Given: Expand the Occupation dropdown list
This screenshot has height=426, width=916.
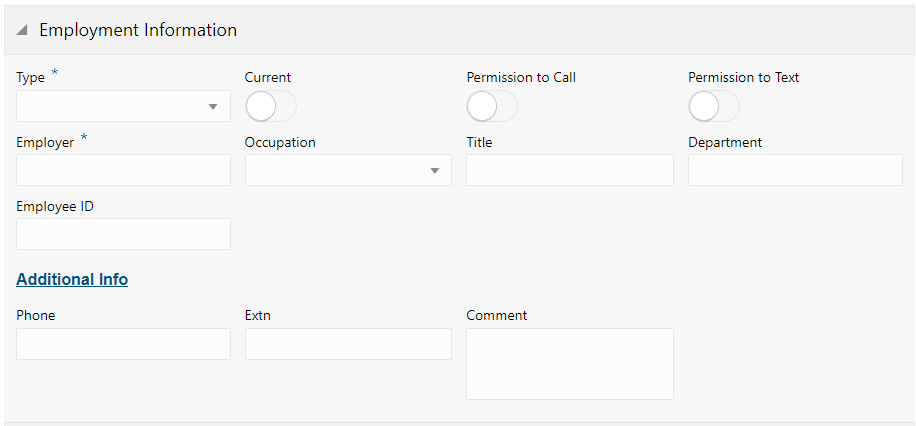Looking at the screenshot, I should [434, 171].
